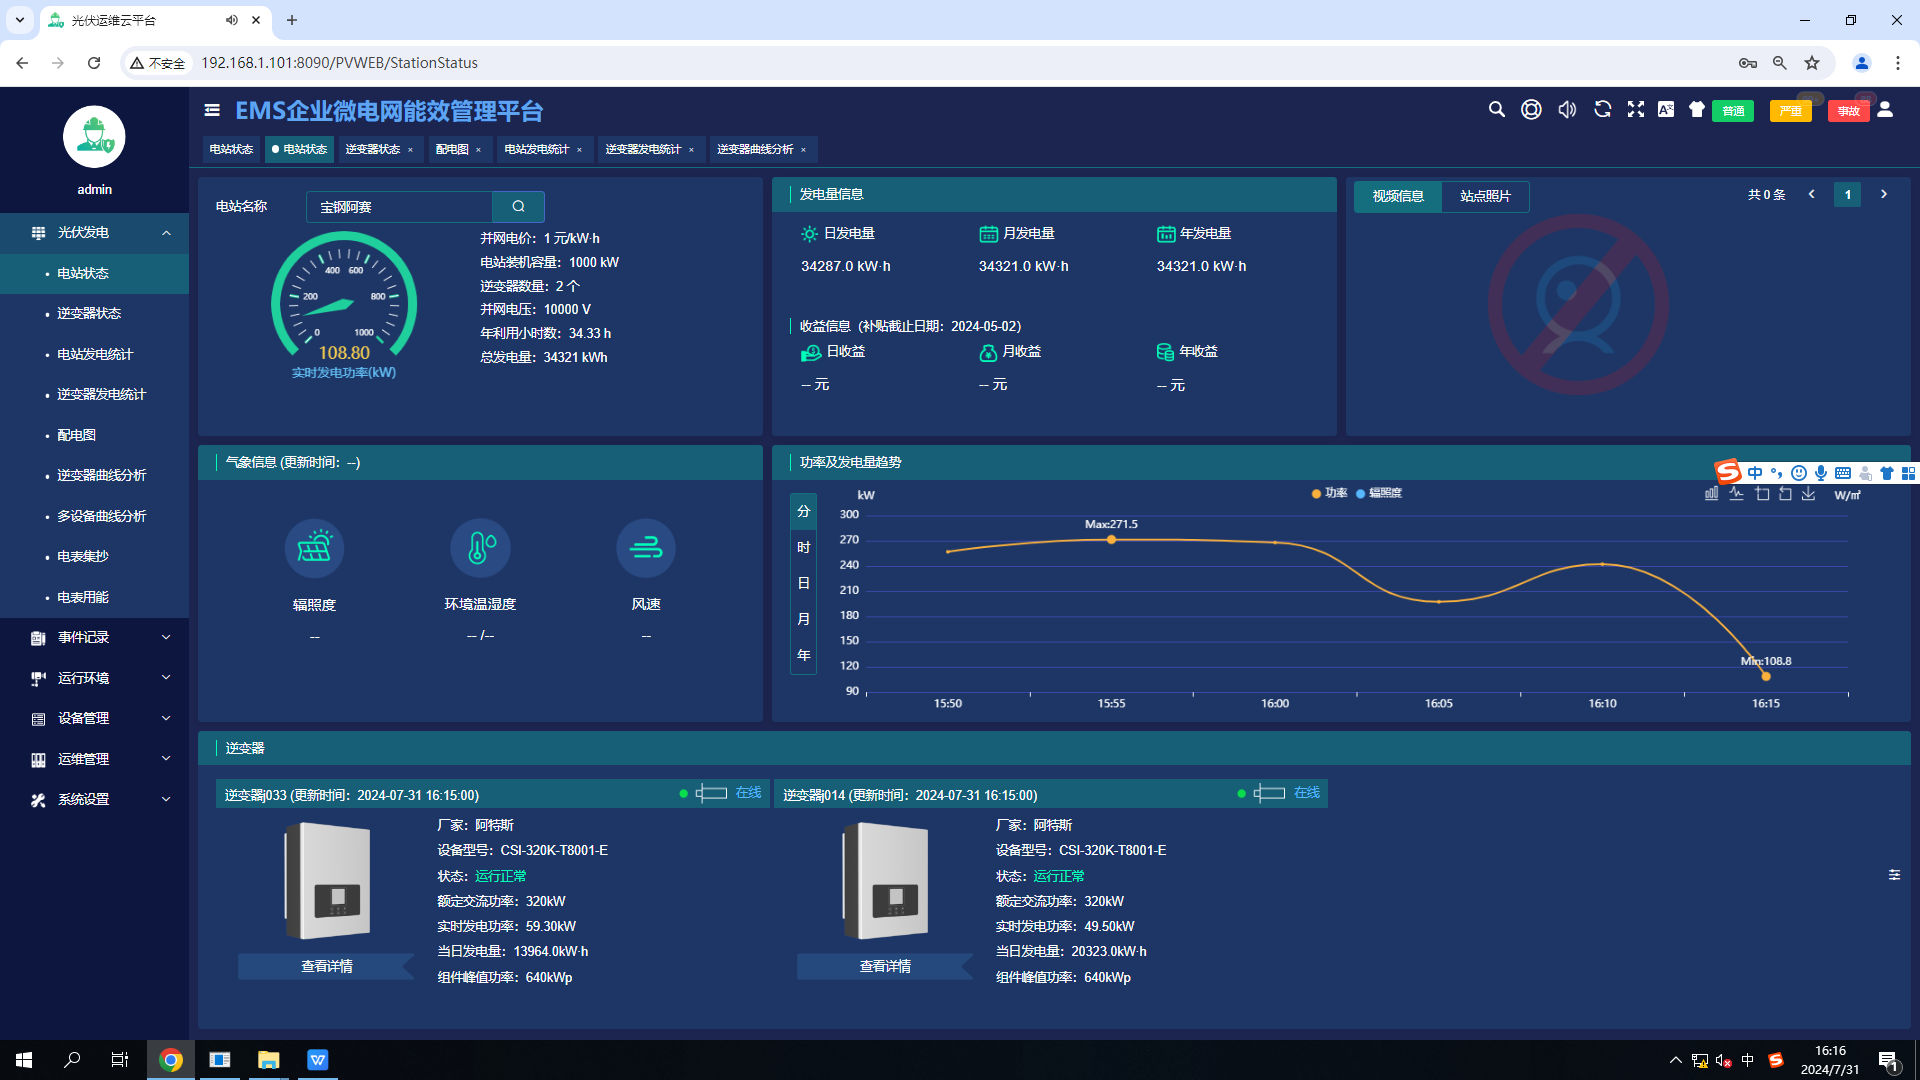Click the Max:271.5 point on chart
This screenshot has height=1080, width=1920.
pyautogui.click(x=1111, y=540)
